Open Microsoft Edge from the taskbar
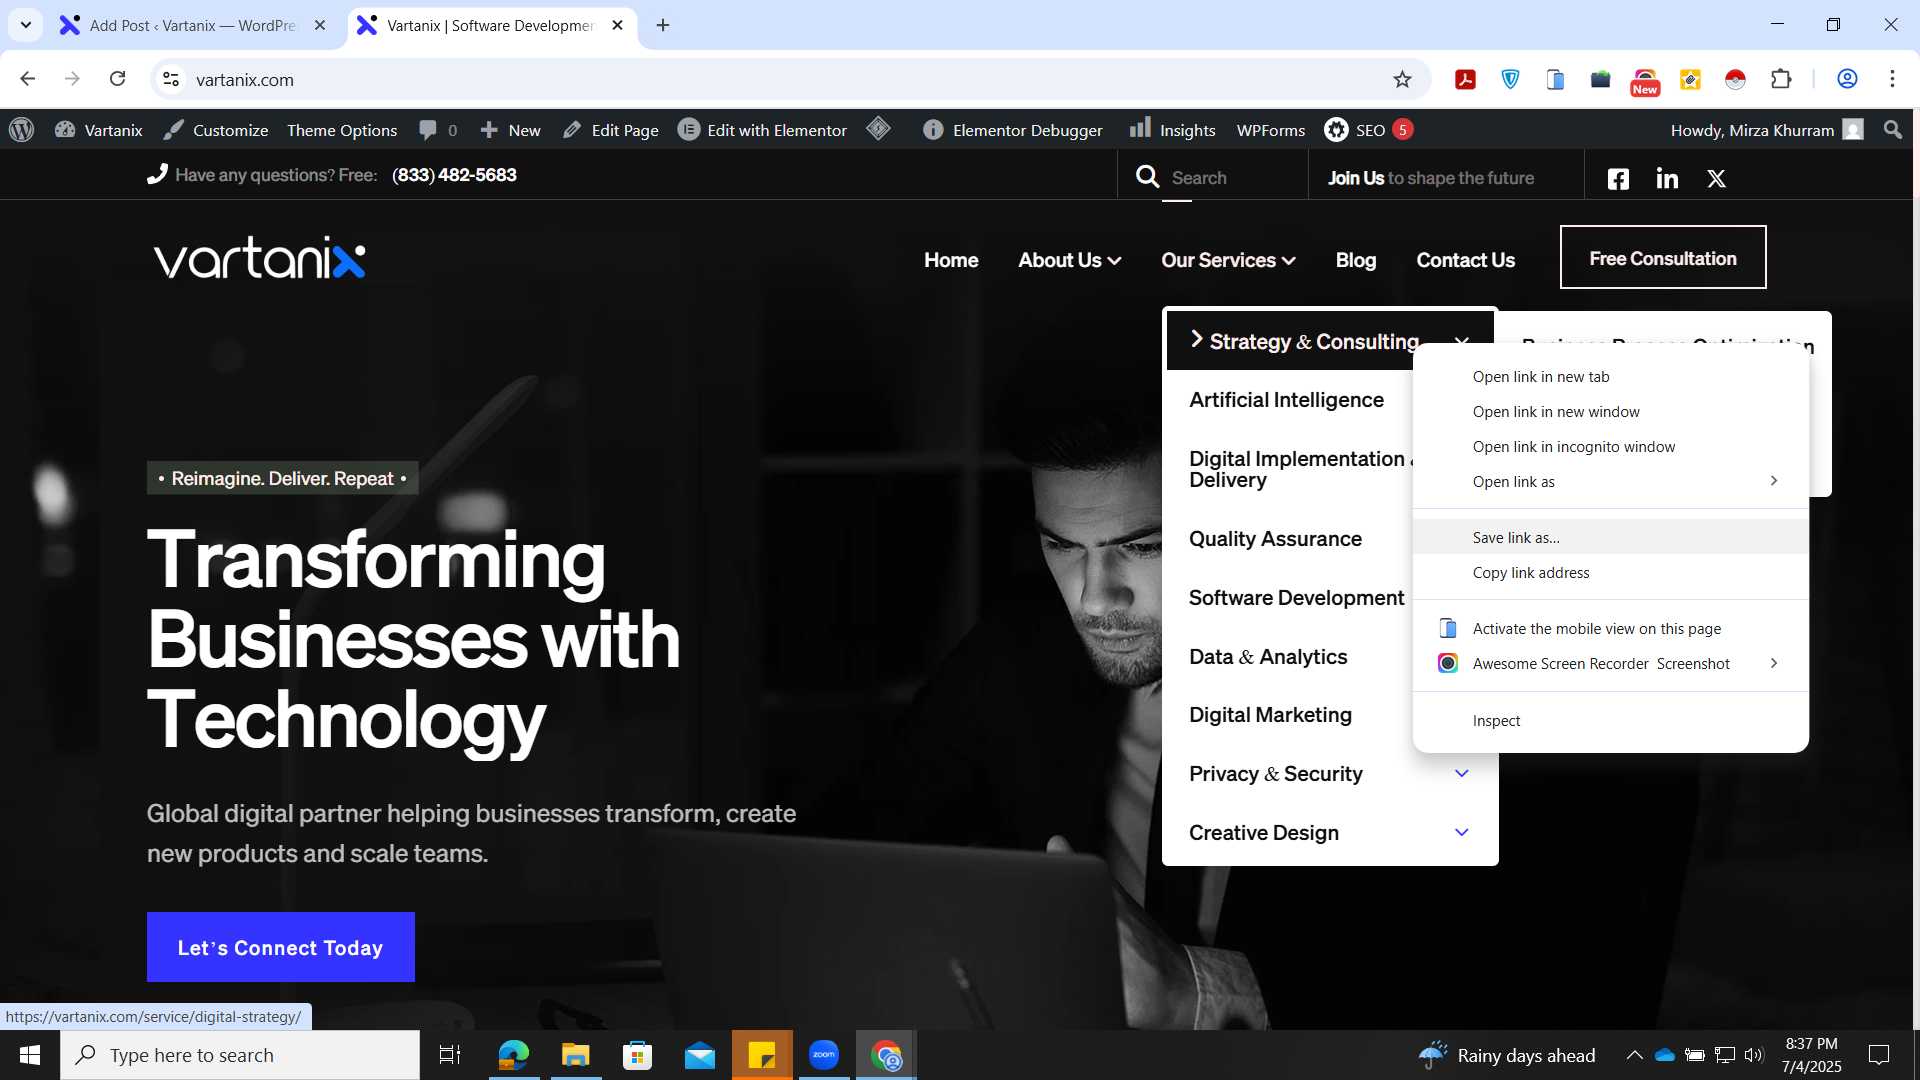Image resolution: width=1920 pixels, height=1080 pixels. pyautogui.click(x=514, y=1055)
